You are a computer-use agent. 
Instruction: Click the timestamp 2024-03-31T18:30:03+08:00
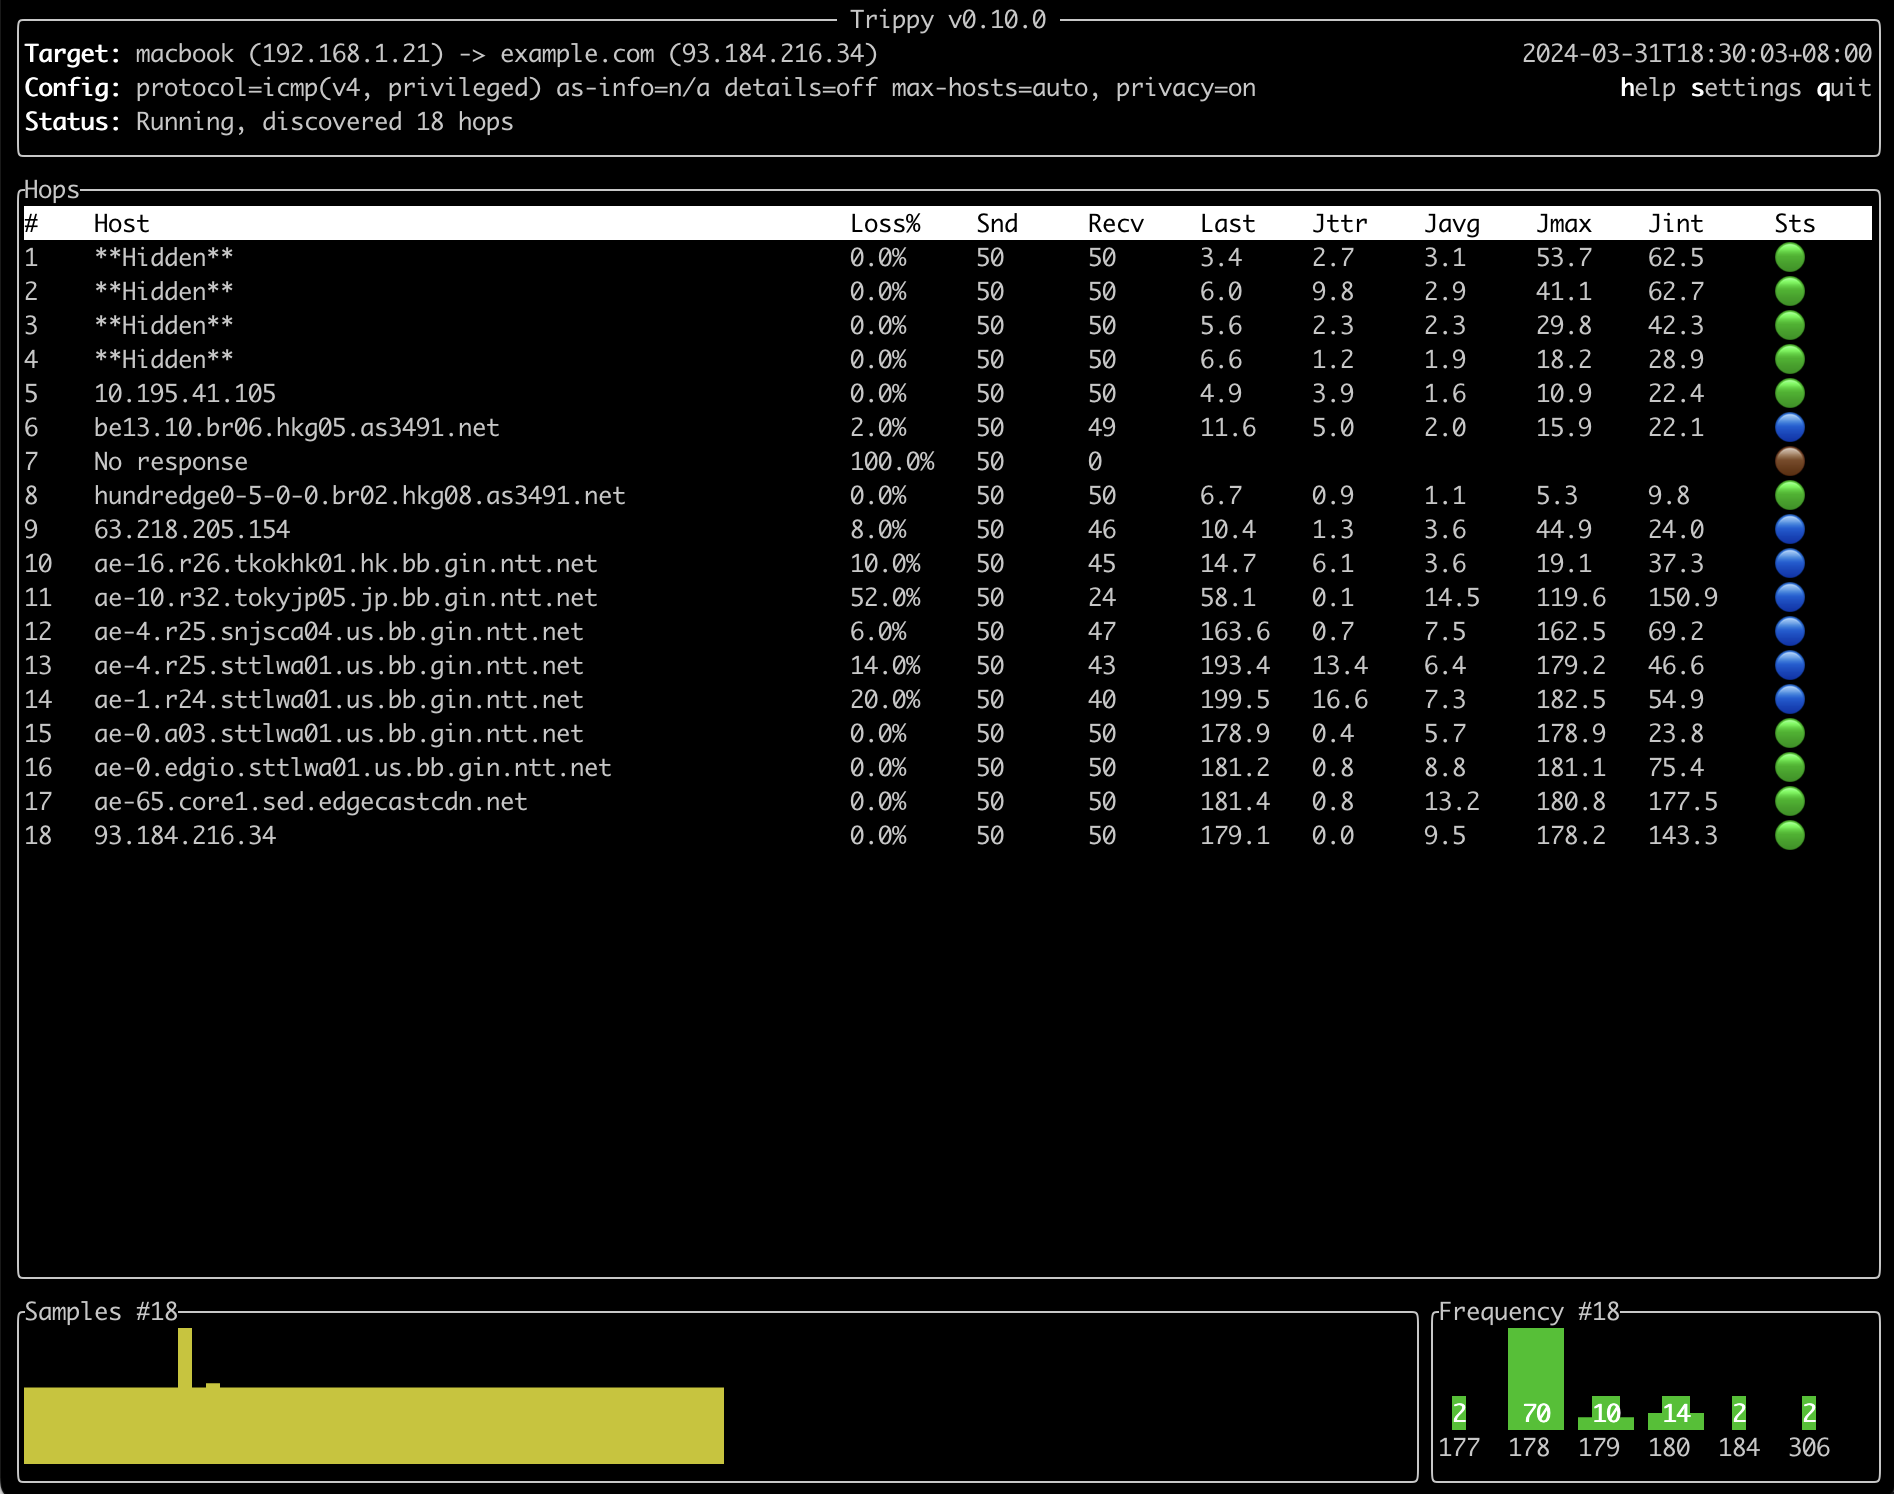1696,54
